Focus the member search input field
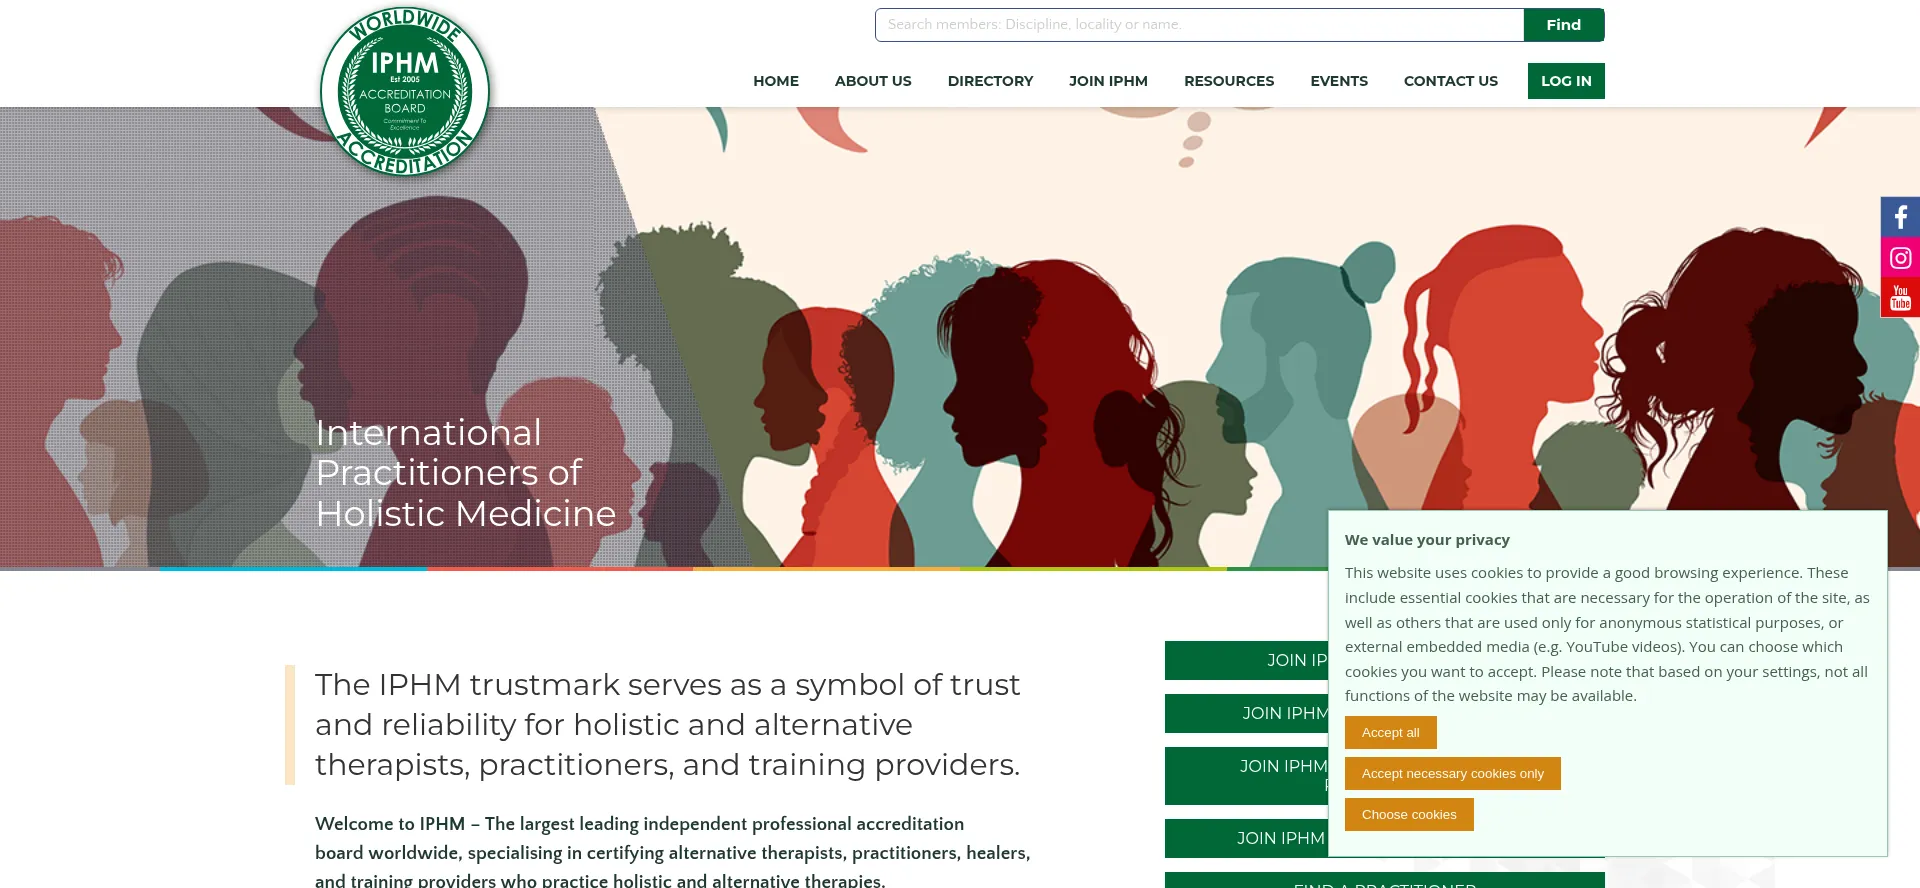The height and width of the screenshot is (888, 1920). (1199, 25)
